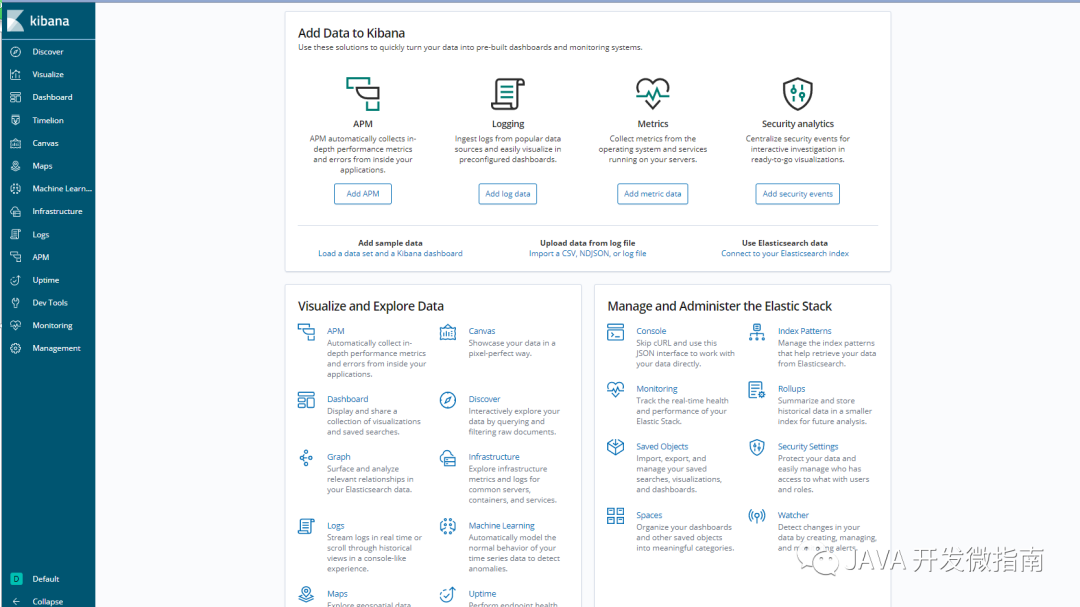Click the Console icon in Manage section
Image resolution: width=1080 pixels, height=607 pixels.
(615, 332)
